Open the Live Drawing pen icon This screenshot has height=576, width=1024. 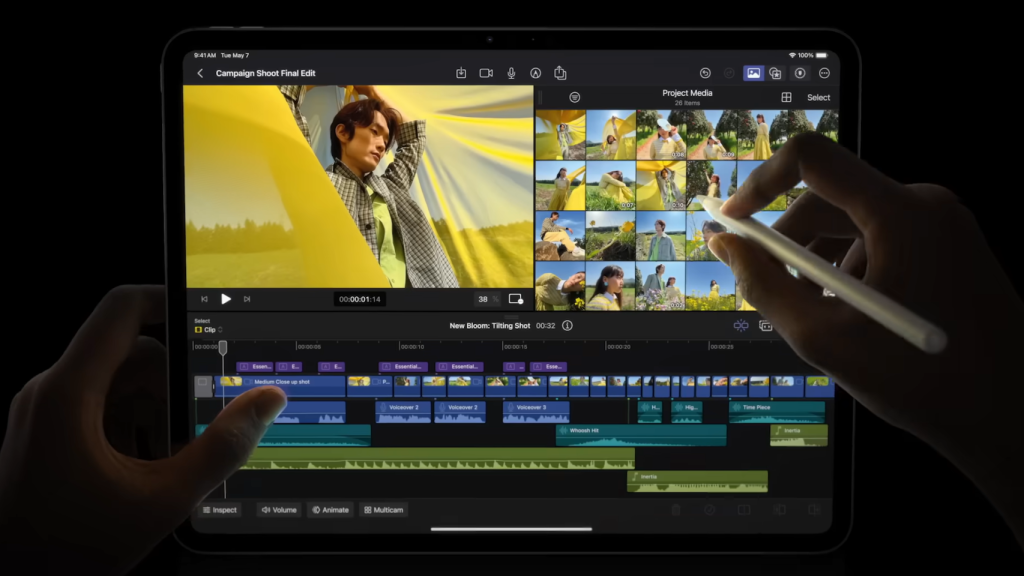point(536,73)
